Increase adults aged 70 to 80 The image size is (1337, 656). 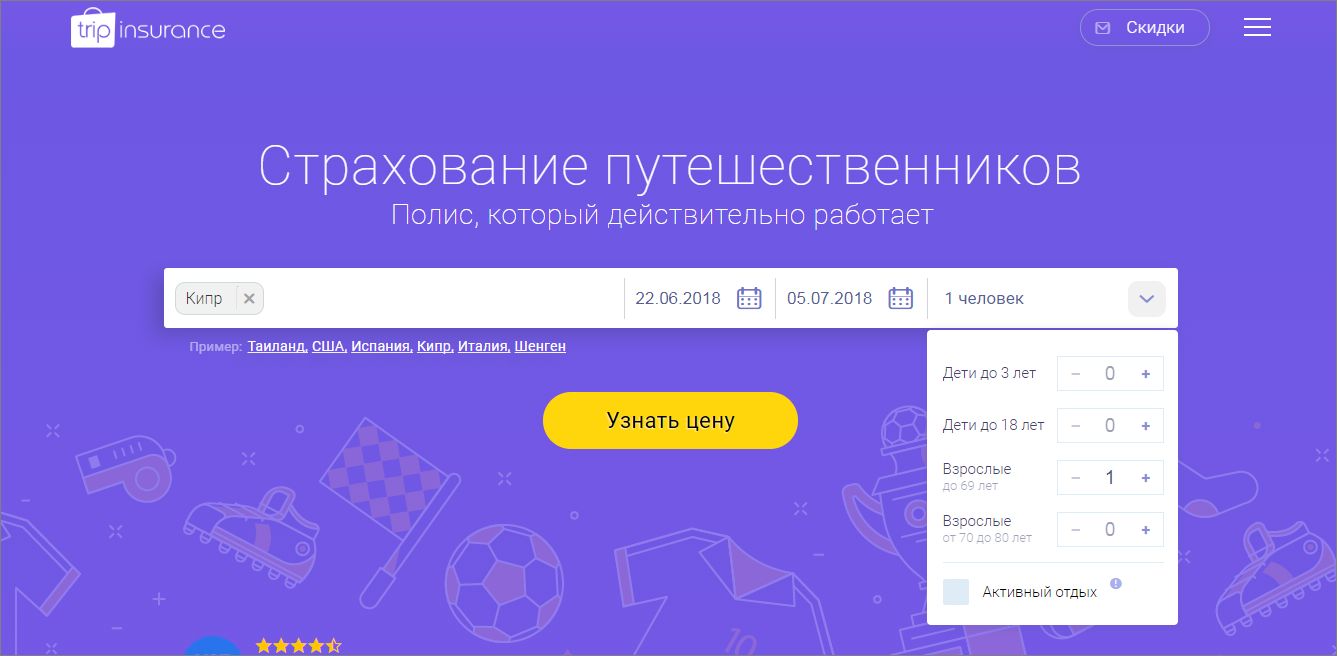[x=1146, y=530]
